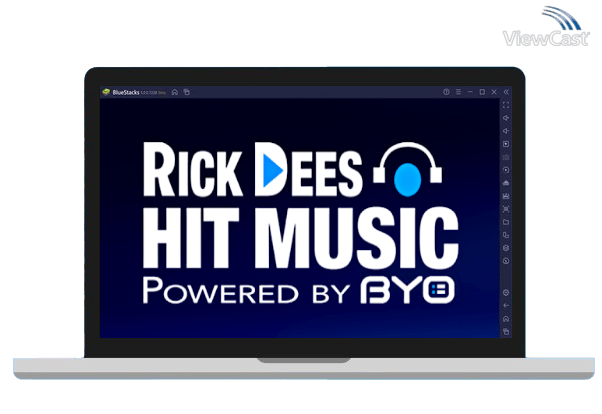This screenshot has width=602, height=414.
Task: Open the dimmed keyboard game controls icon
Action: click(x=506, y=157)
